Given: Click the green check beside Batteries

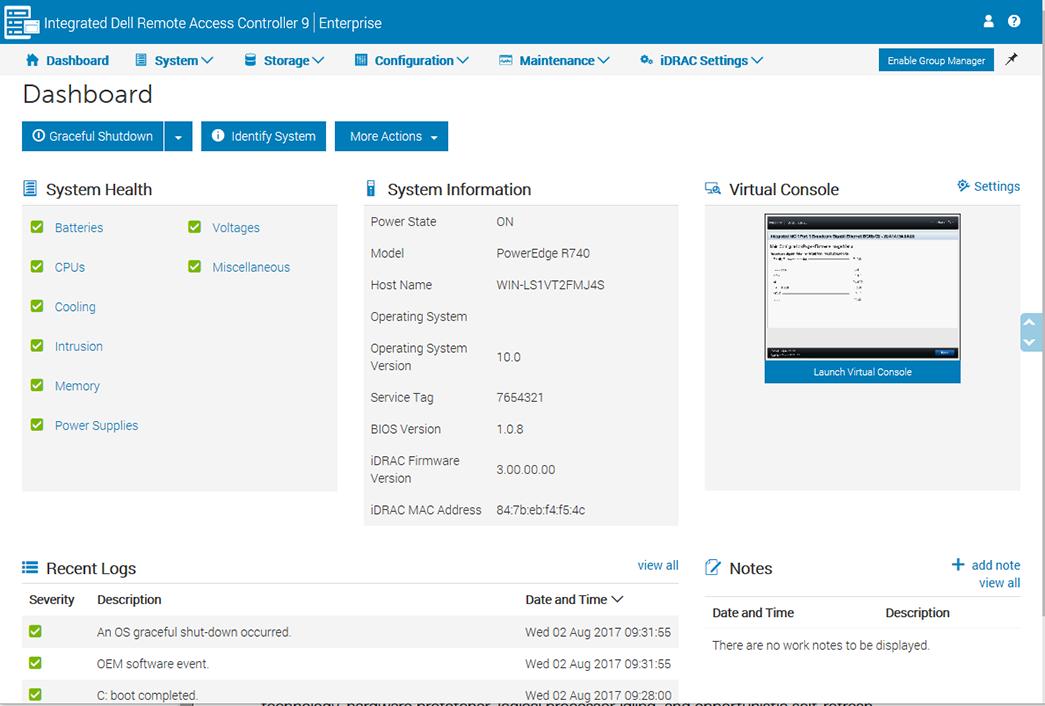Looking at the screenshot, I should (37, 227).
